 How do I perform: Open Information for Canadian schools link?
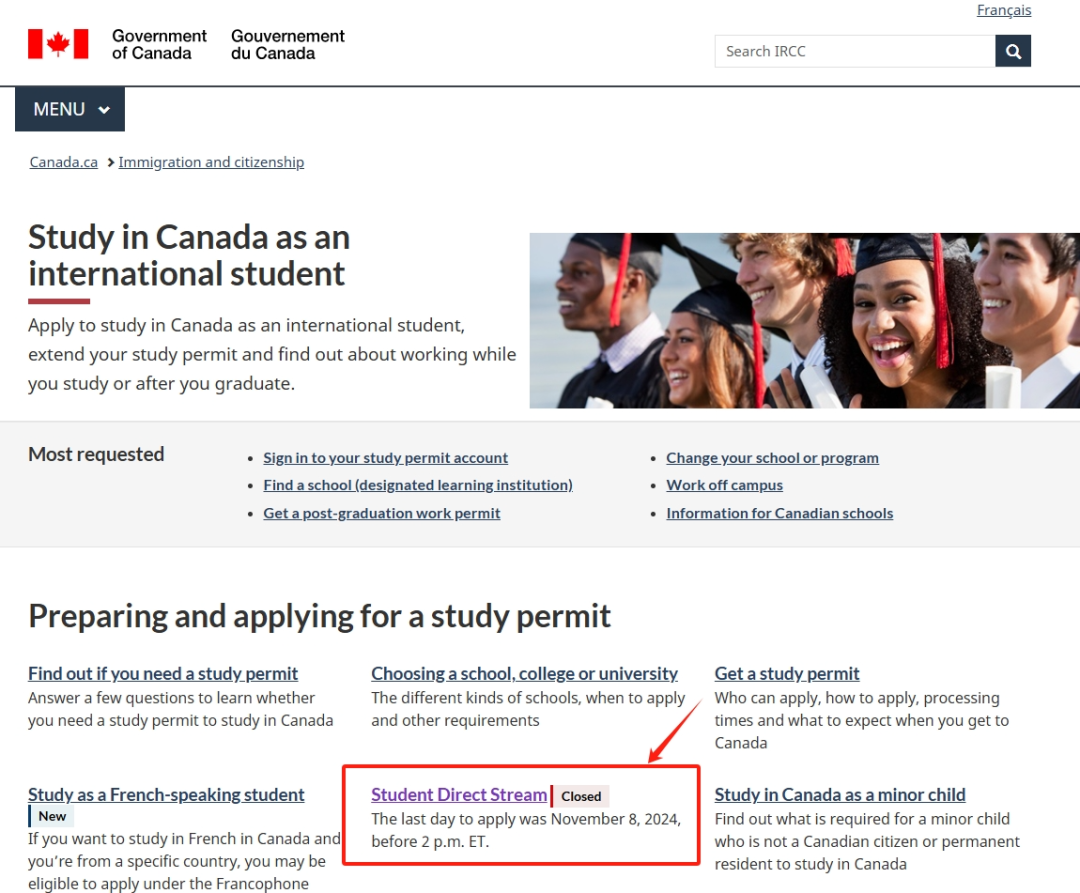(779, 514)
